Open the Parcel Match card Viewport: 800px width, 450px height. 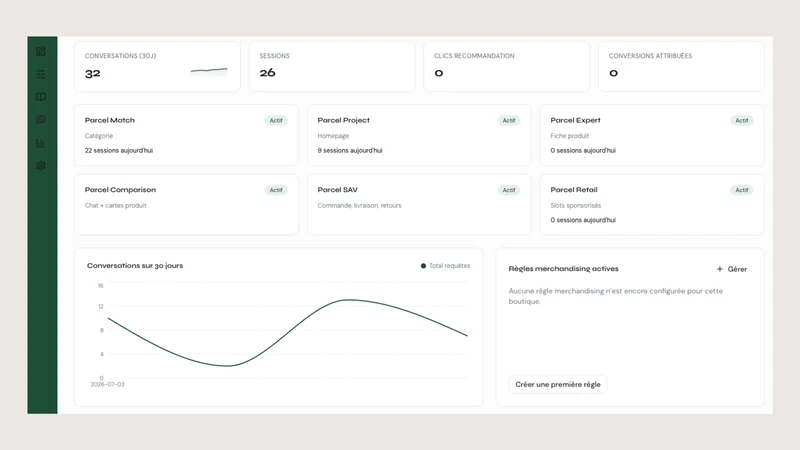(x=186, y=135)
